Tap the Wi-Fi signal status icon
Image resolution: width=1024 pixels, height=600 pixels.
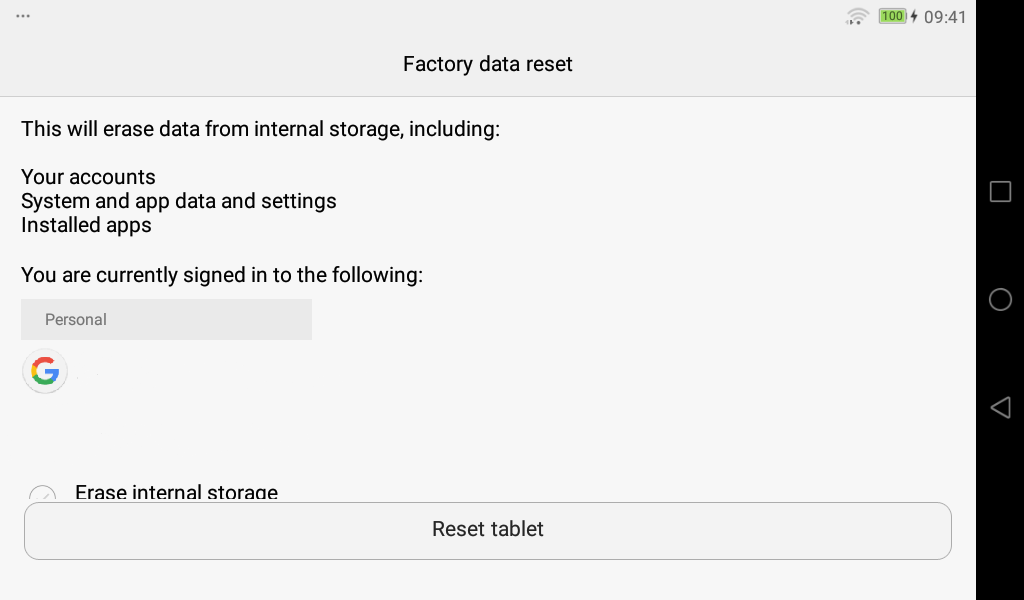tap(857, 16)
